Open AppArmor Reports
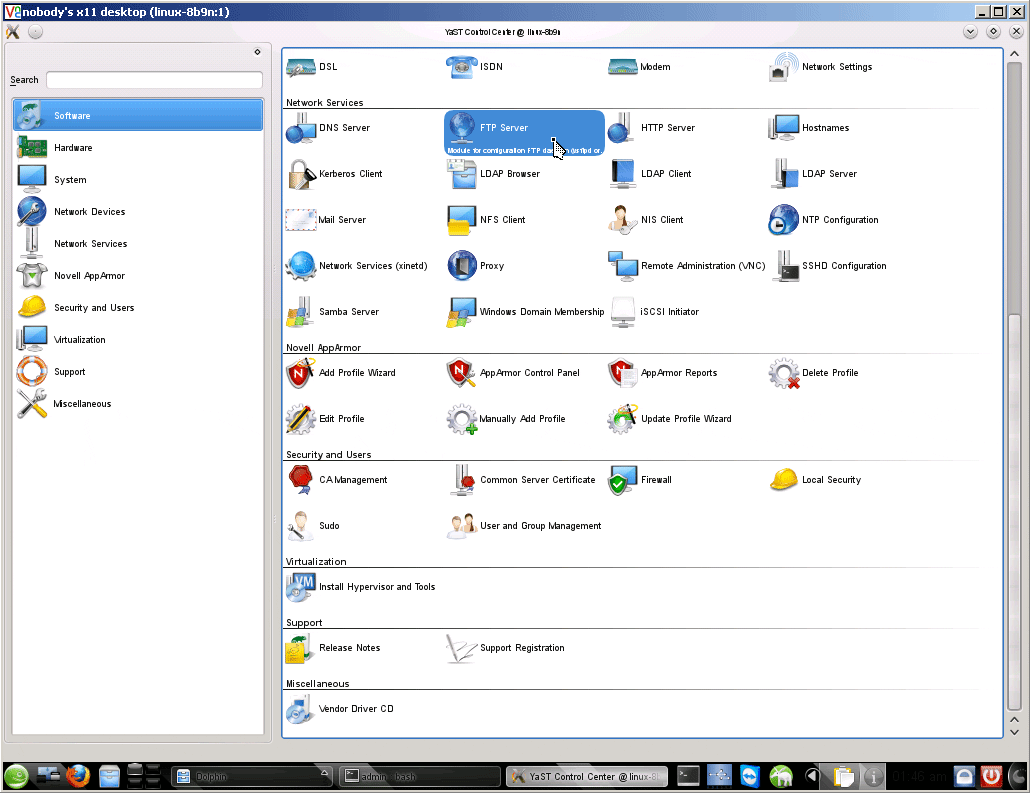The image size is (1030, 793). point(663,373)
